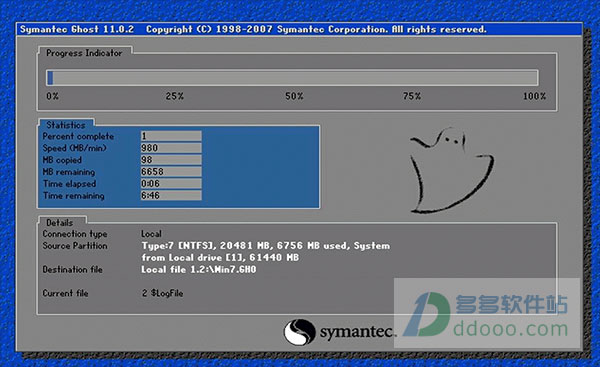This screenshot has width=600, height=367.
Task: Click the symantec wordmark text
Action: click(357, 332)
